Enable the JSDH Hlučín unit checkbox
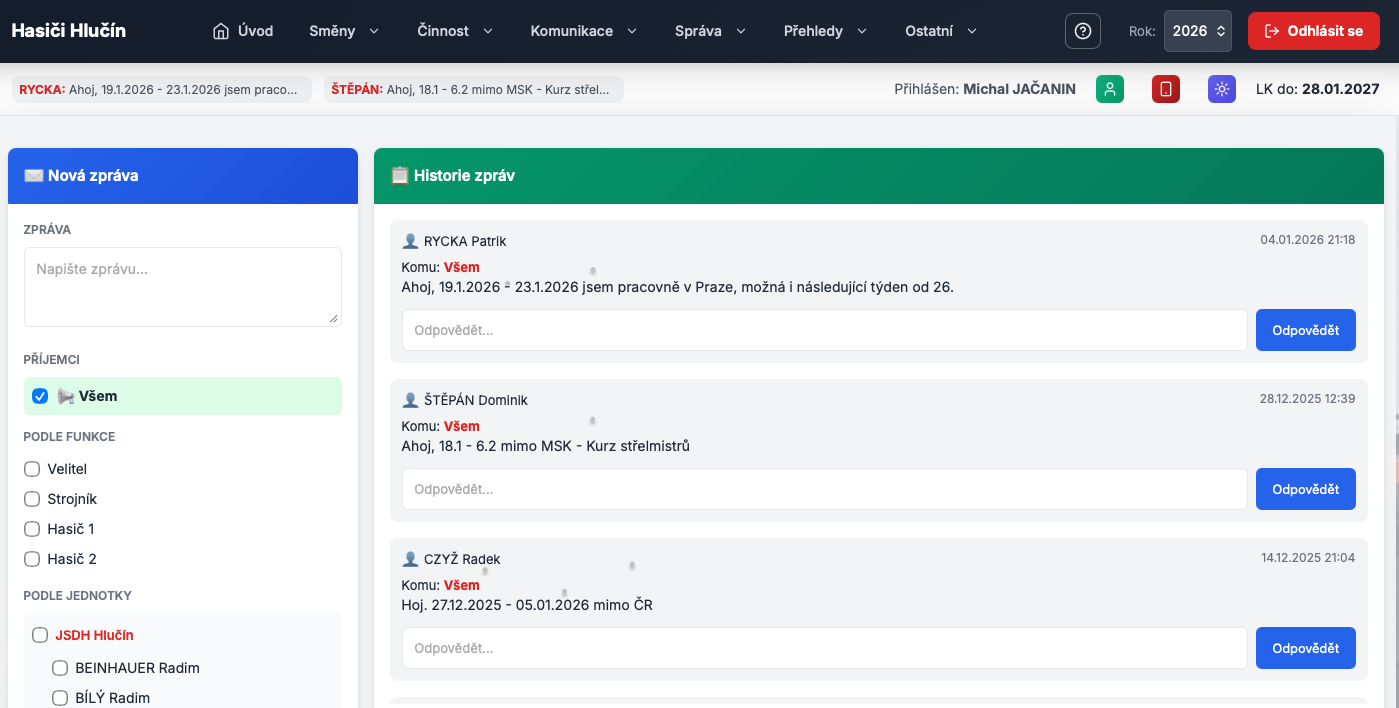 pos(40,635)
